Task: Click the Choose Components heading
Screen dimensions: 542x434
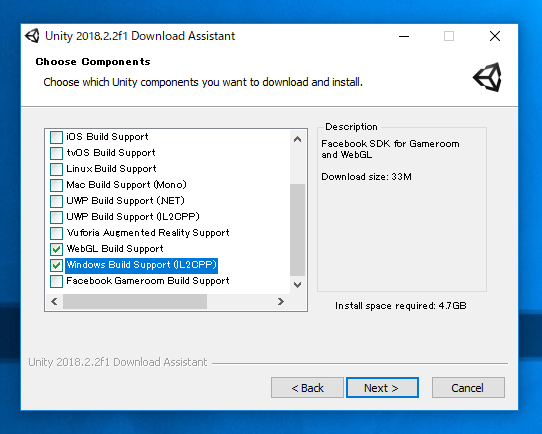Action: (x=93, y=62)
